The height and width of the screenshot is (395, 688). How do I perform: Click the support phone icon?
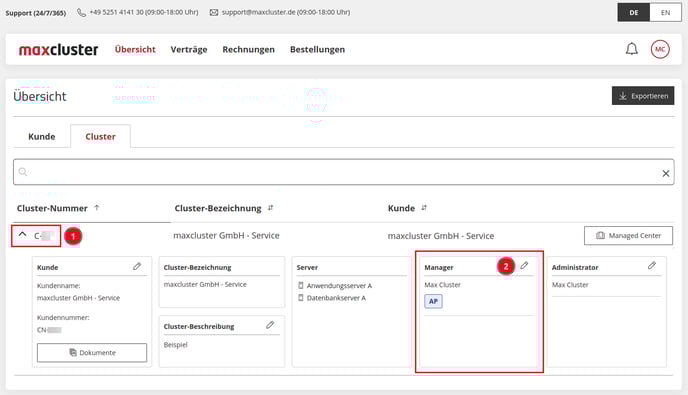[81, 13]
